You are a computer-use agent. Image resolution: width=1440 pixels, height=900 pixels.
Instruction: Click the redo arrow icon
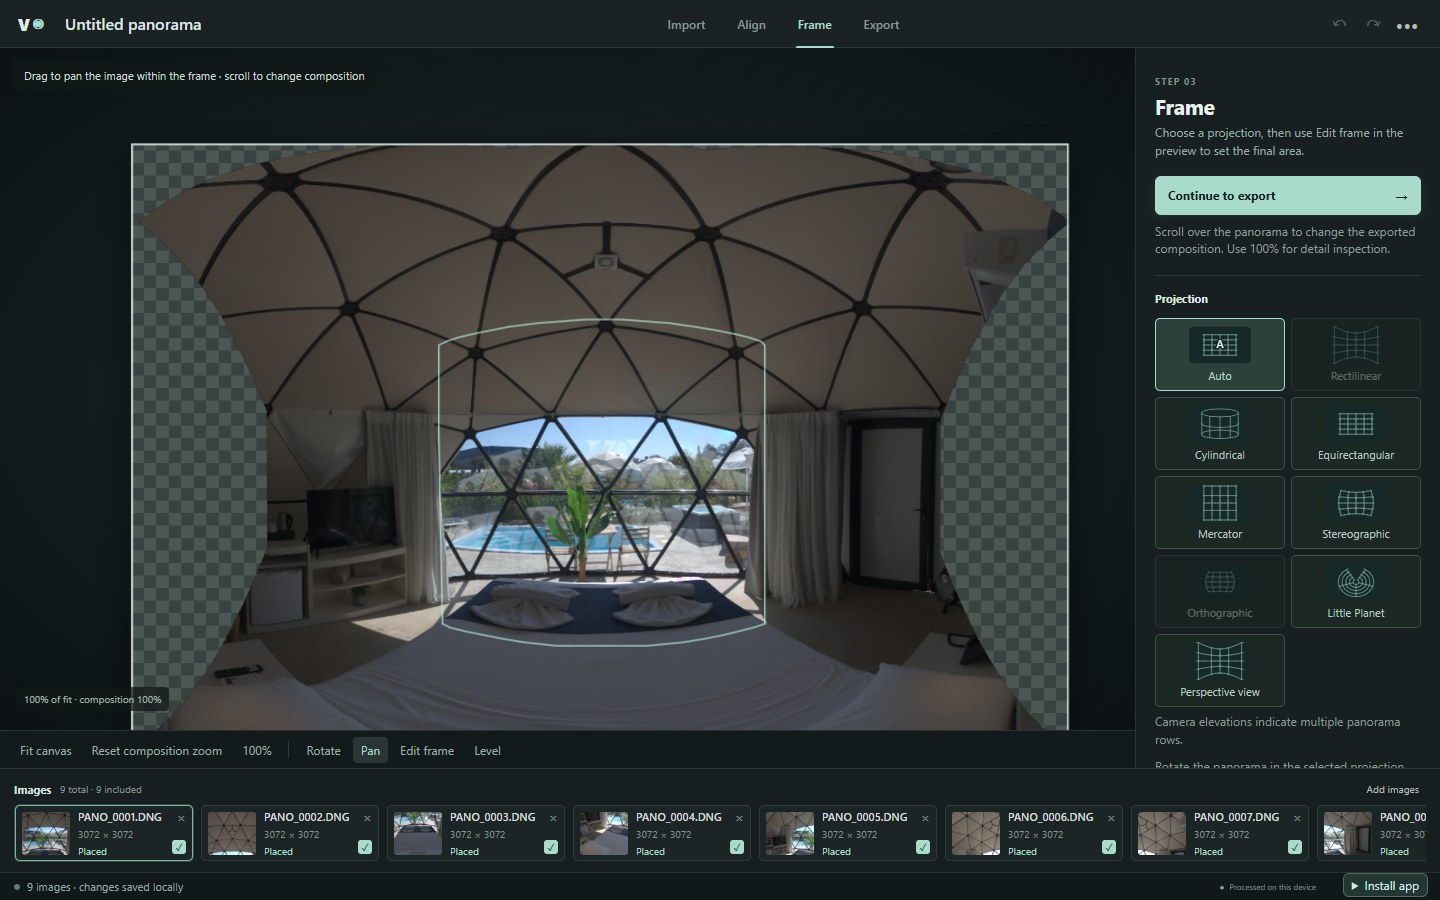(x=1373, y=24)
